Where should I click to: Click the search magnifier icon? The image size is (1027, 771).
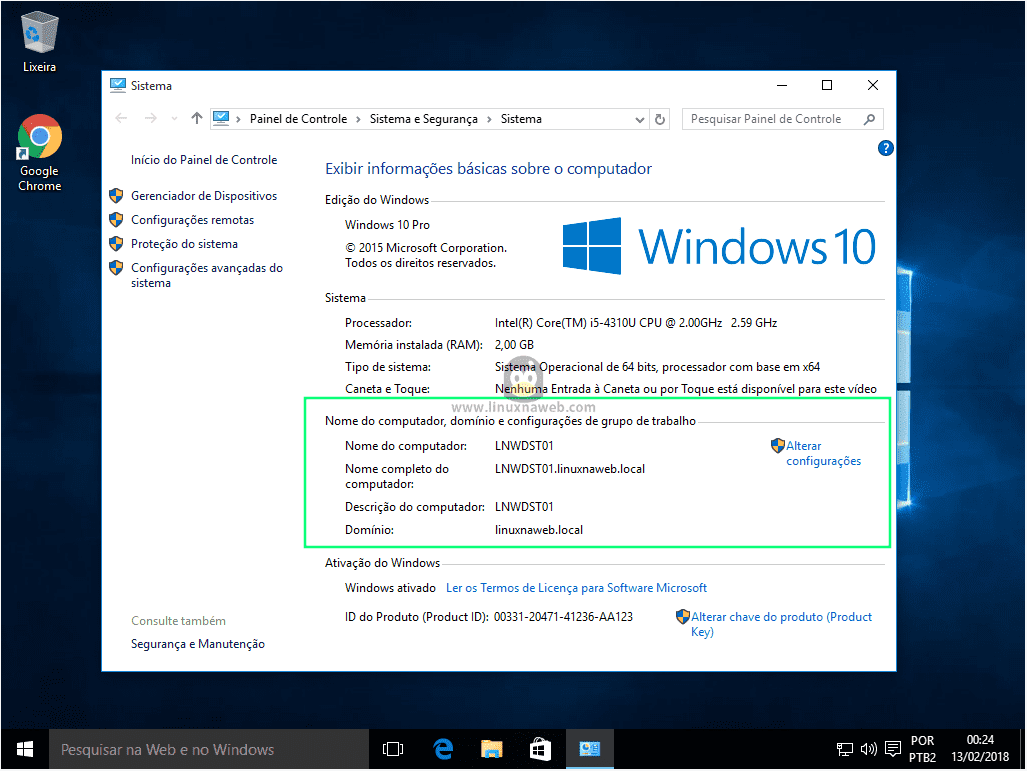click(869, 119)
